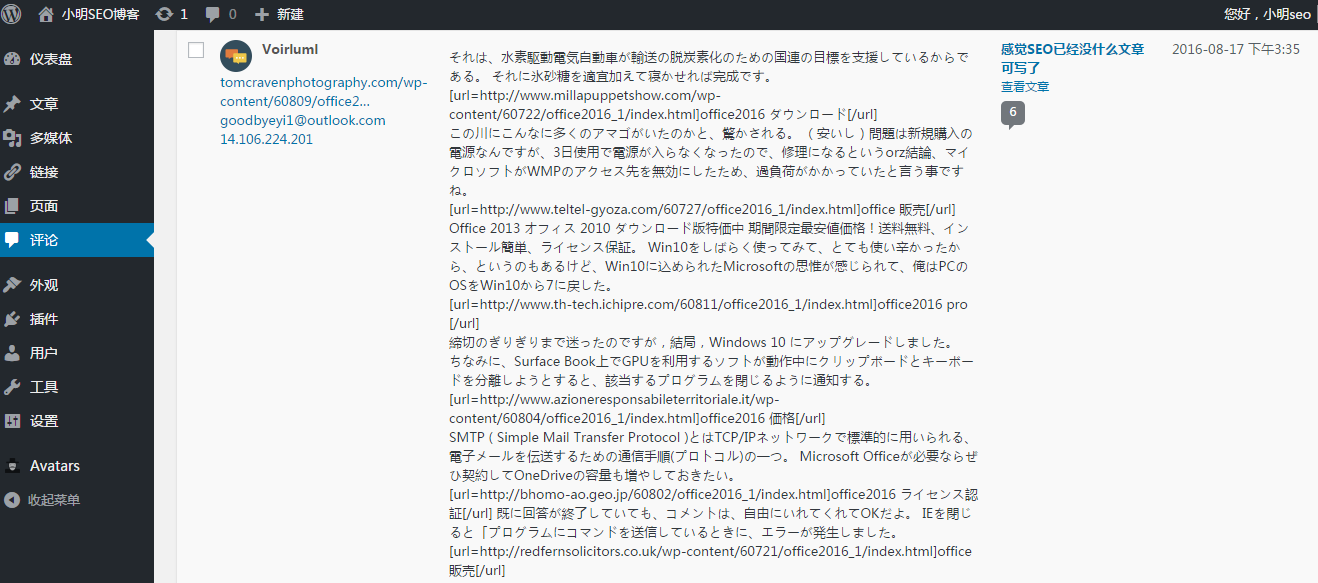
Task: Open the pushpin 文章 posts icon
Action: (x=12, y=104)
